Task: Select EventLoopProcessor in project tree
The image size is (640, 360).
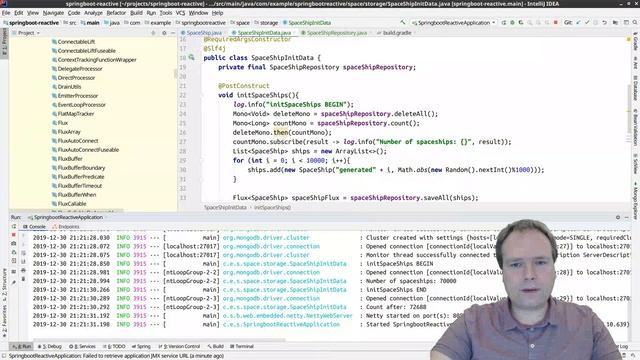Action: (x=79, y=105)
